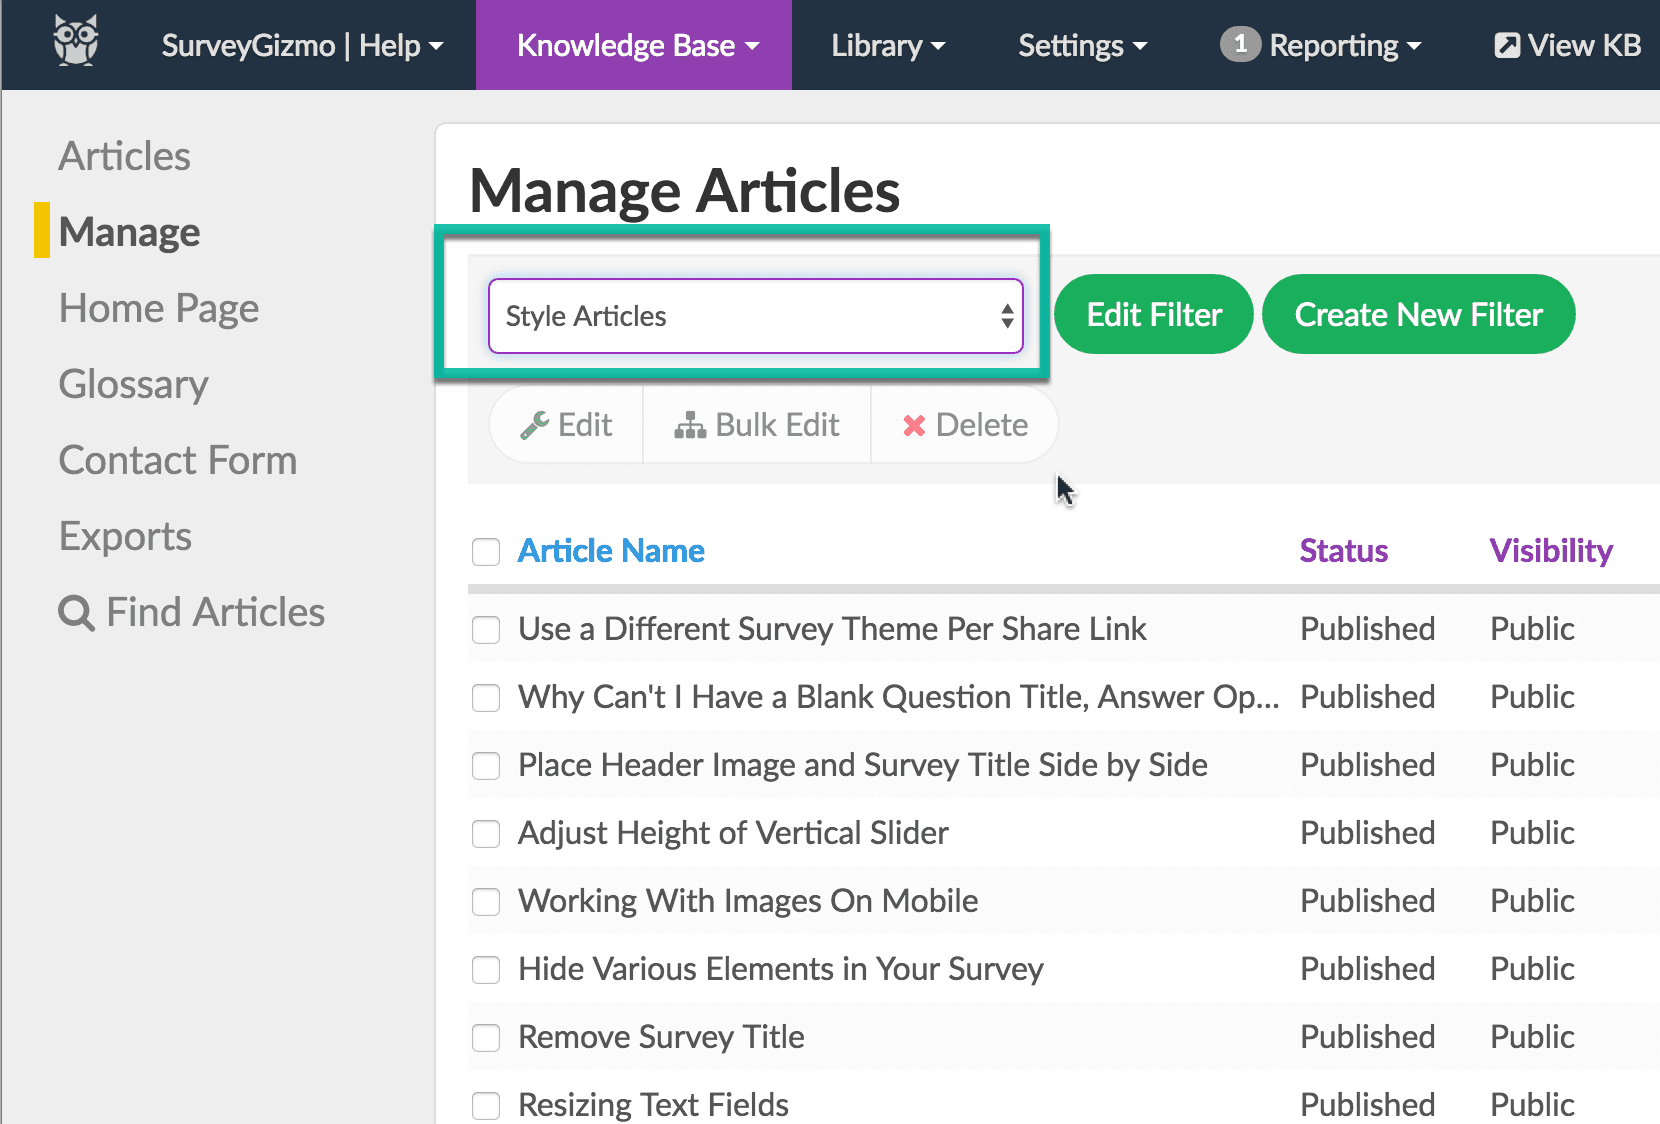Toggle the select-all articles checkbox
The width and height of the screenshot is (1660, 1124).
[x=486, y=552]
